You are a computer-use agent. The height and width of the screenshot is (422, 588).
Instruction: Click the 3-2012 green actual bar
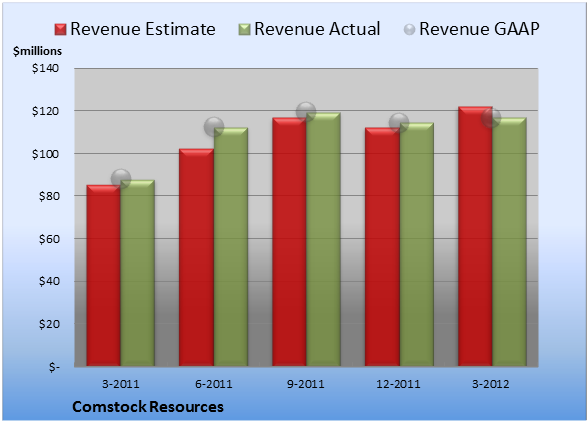point(509,242)
